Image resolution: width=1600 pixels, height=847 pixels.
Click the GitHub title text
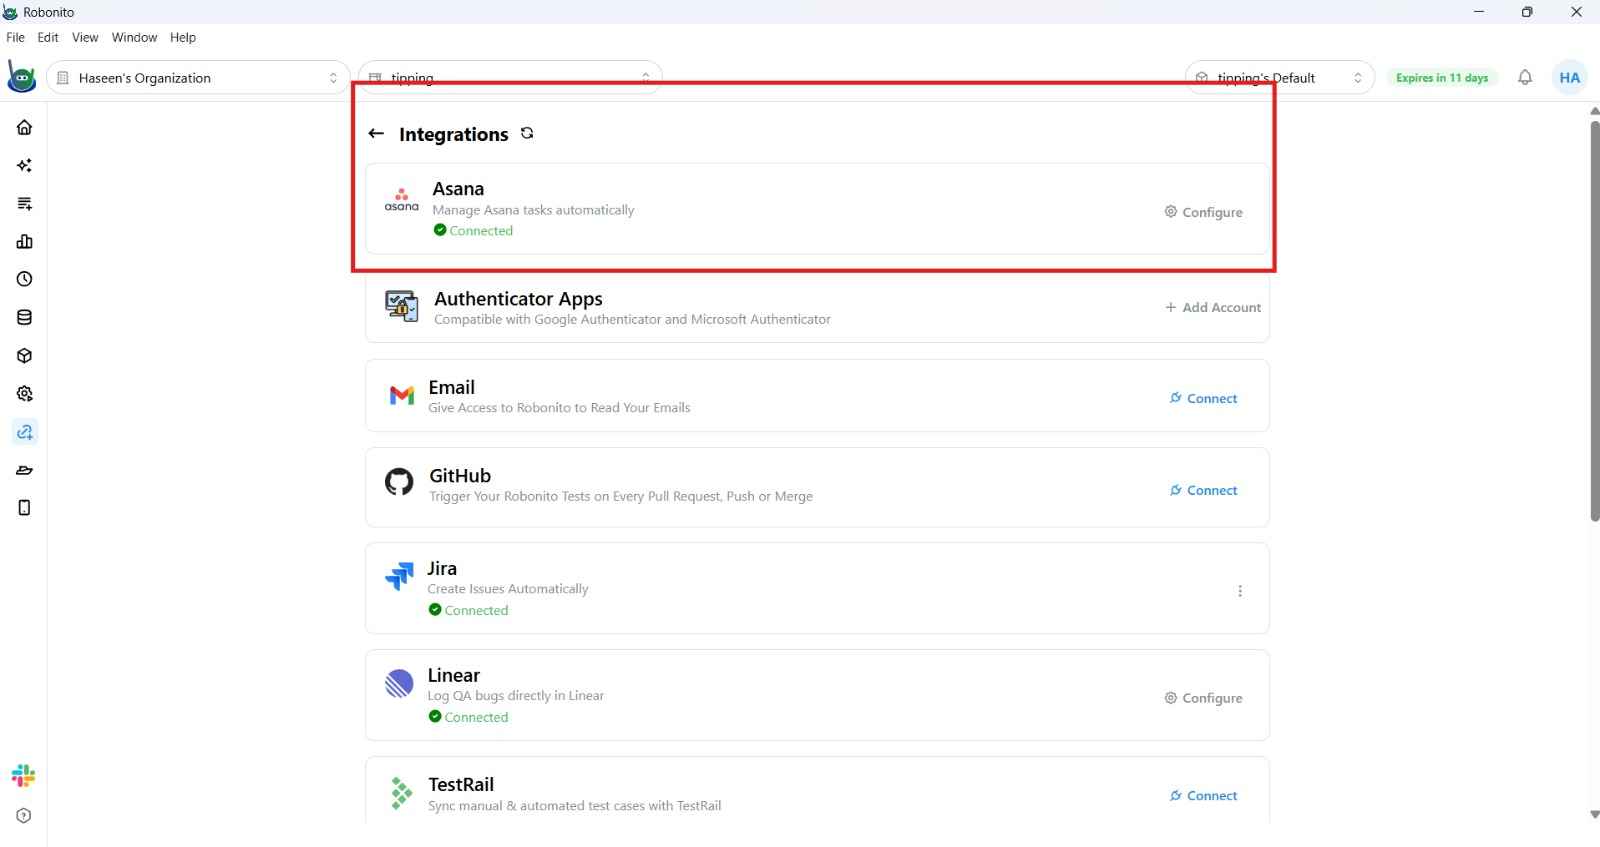pos(460,476)
